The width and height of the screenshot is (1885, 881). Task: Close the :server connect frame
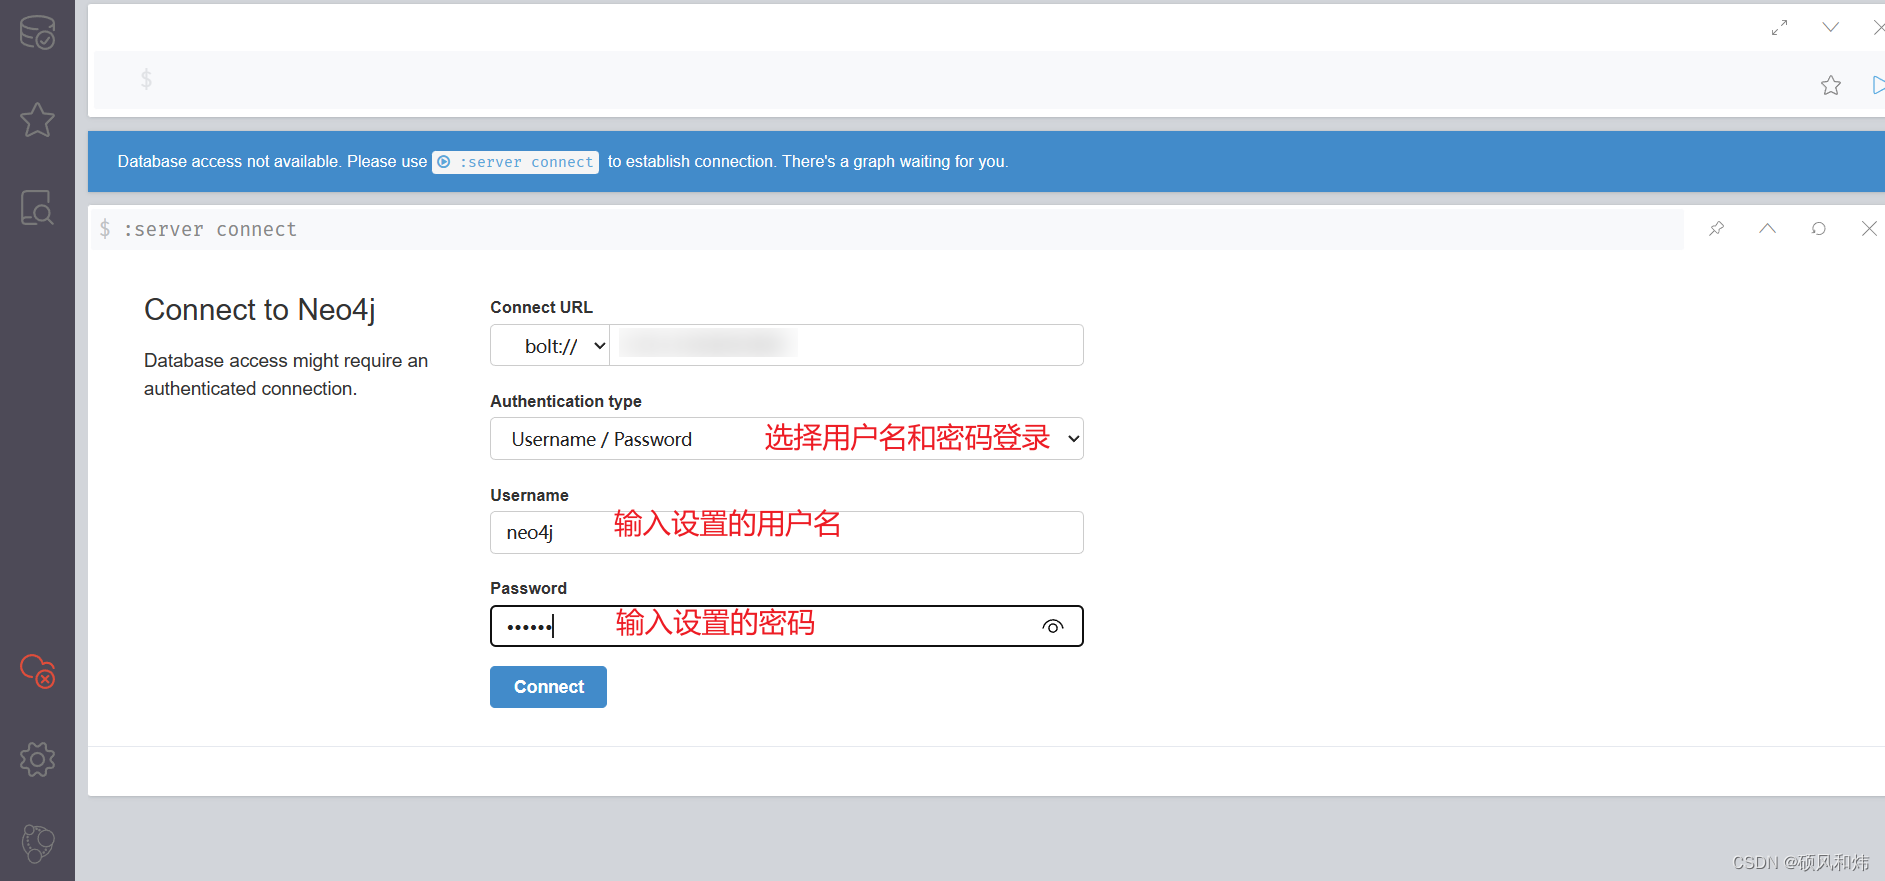pyautogui.click(x=1869, y=228)
